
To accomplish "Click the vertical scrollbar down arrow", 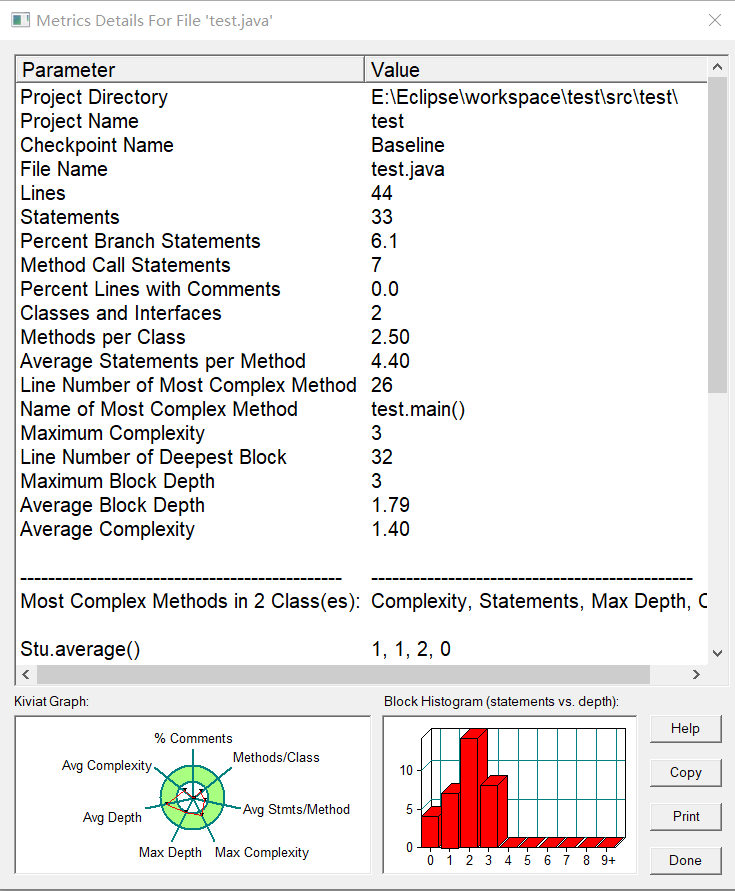I will (717, 653).
